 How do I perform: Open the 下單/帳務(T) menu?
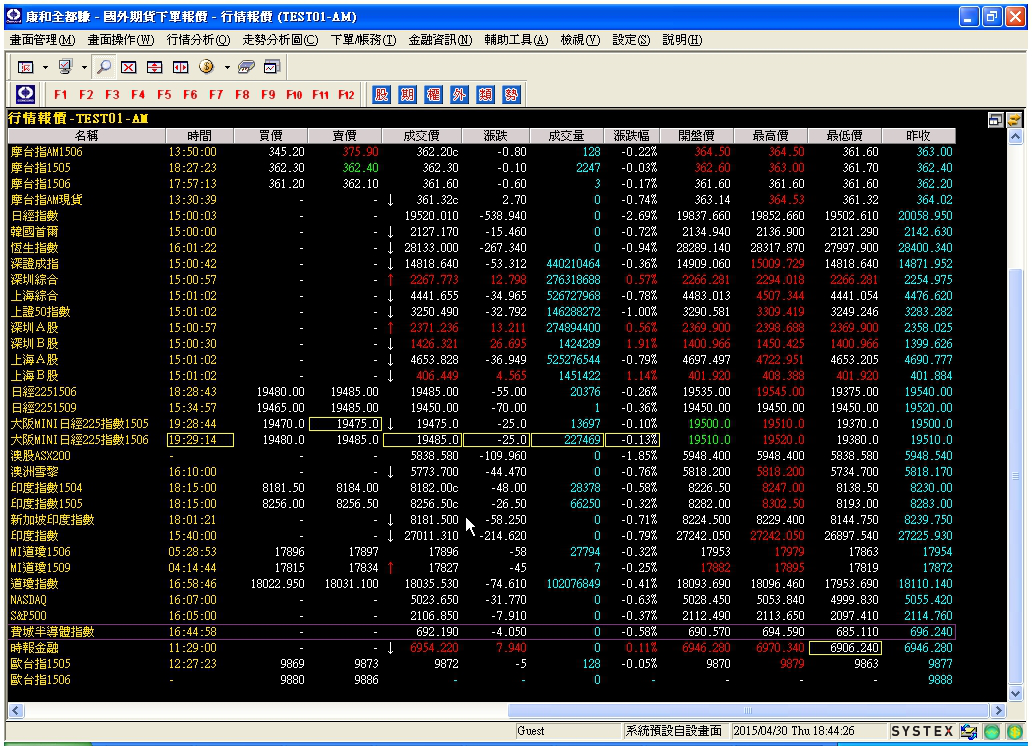[x=363, y=40]
